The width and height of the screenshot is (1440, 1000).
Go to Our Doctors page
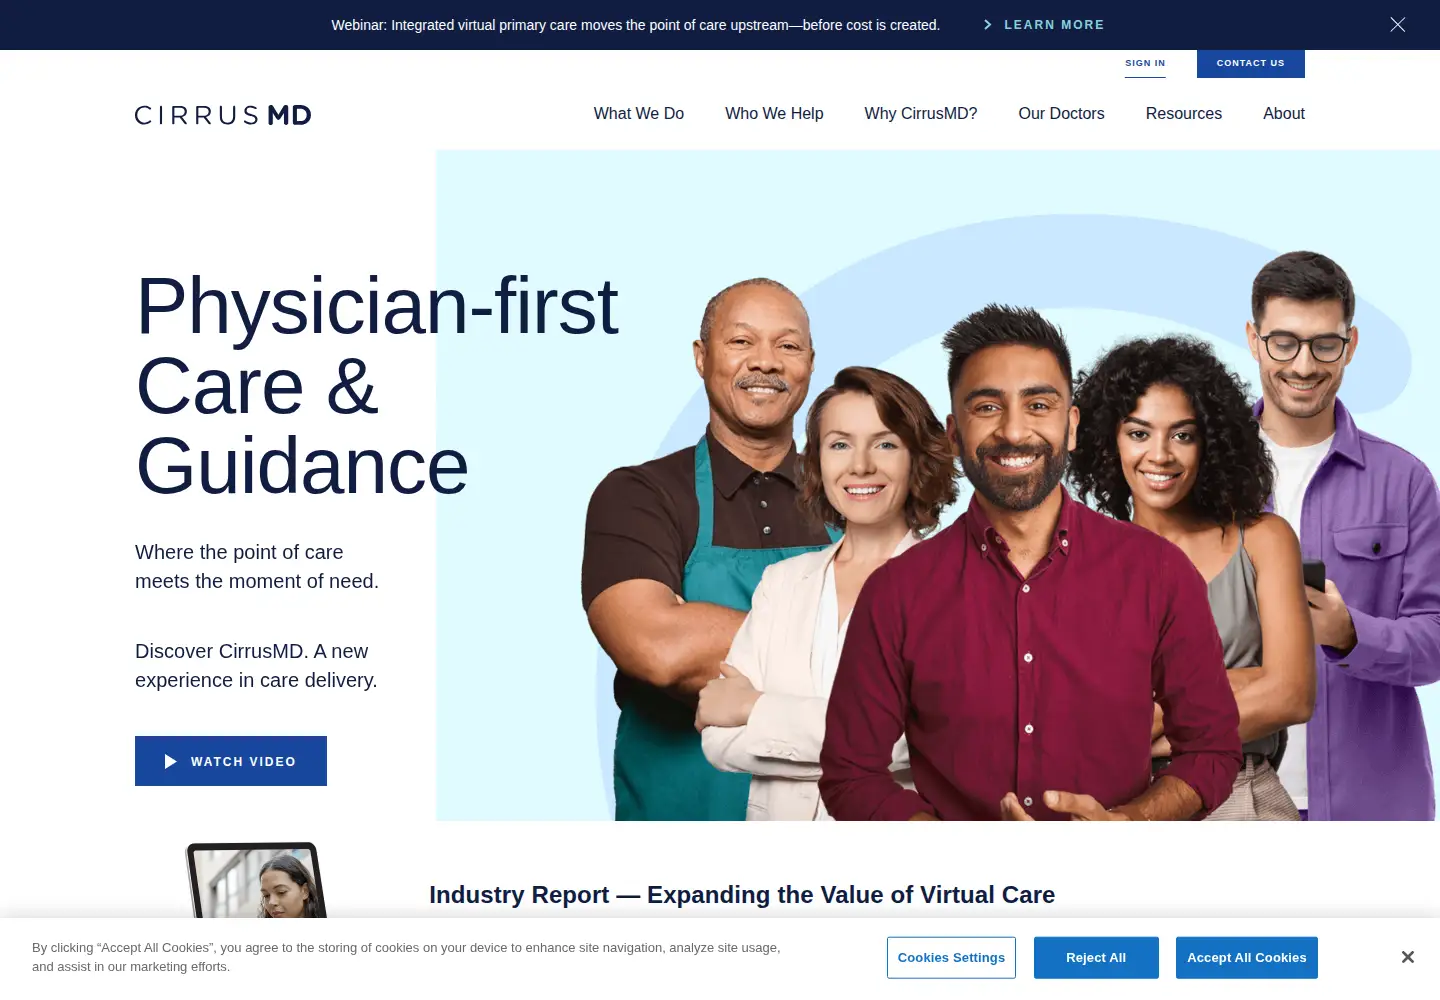tap(1061, 114)
